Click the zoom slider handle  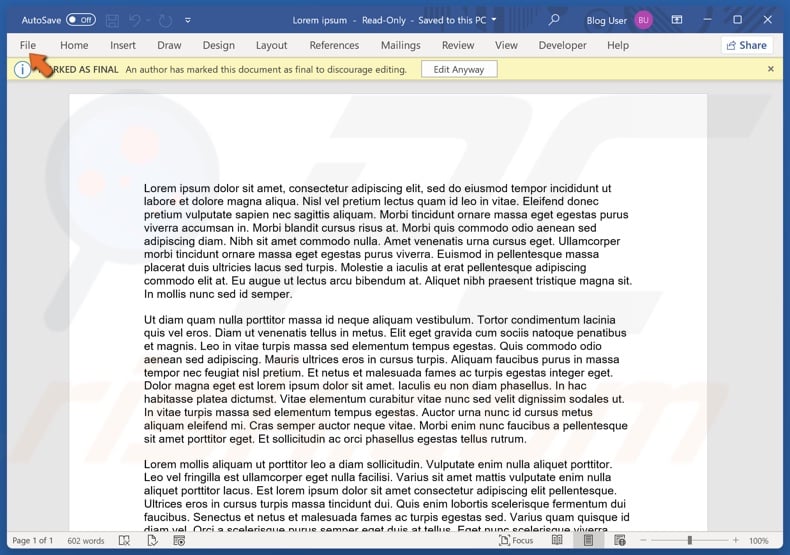pos(690,540)
